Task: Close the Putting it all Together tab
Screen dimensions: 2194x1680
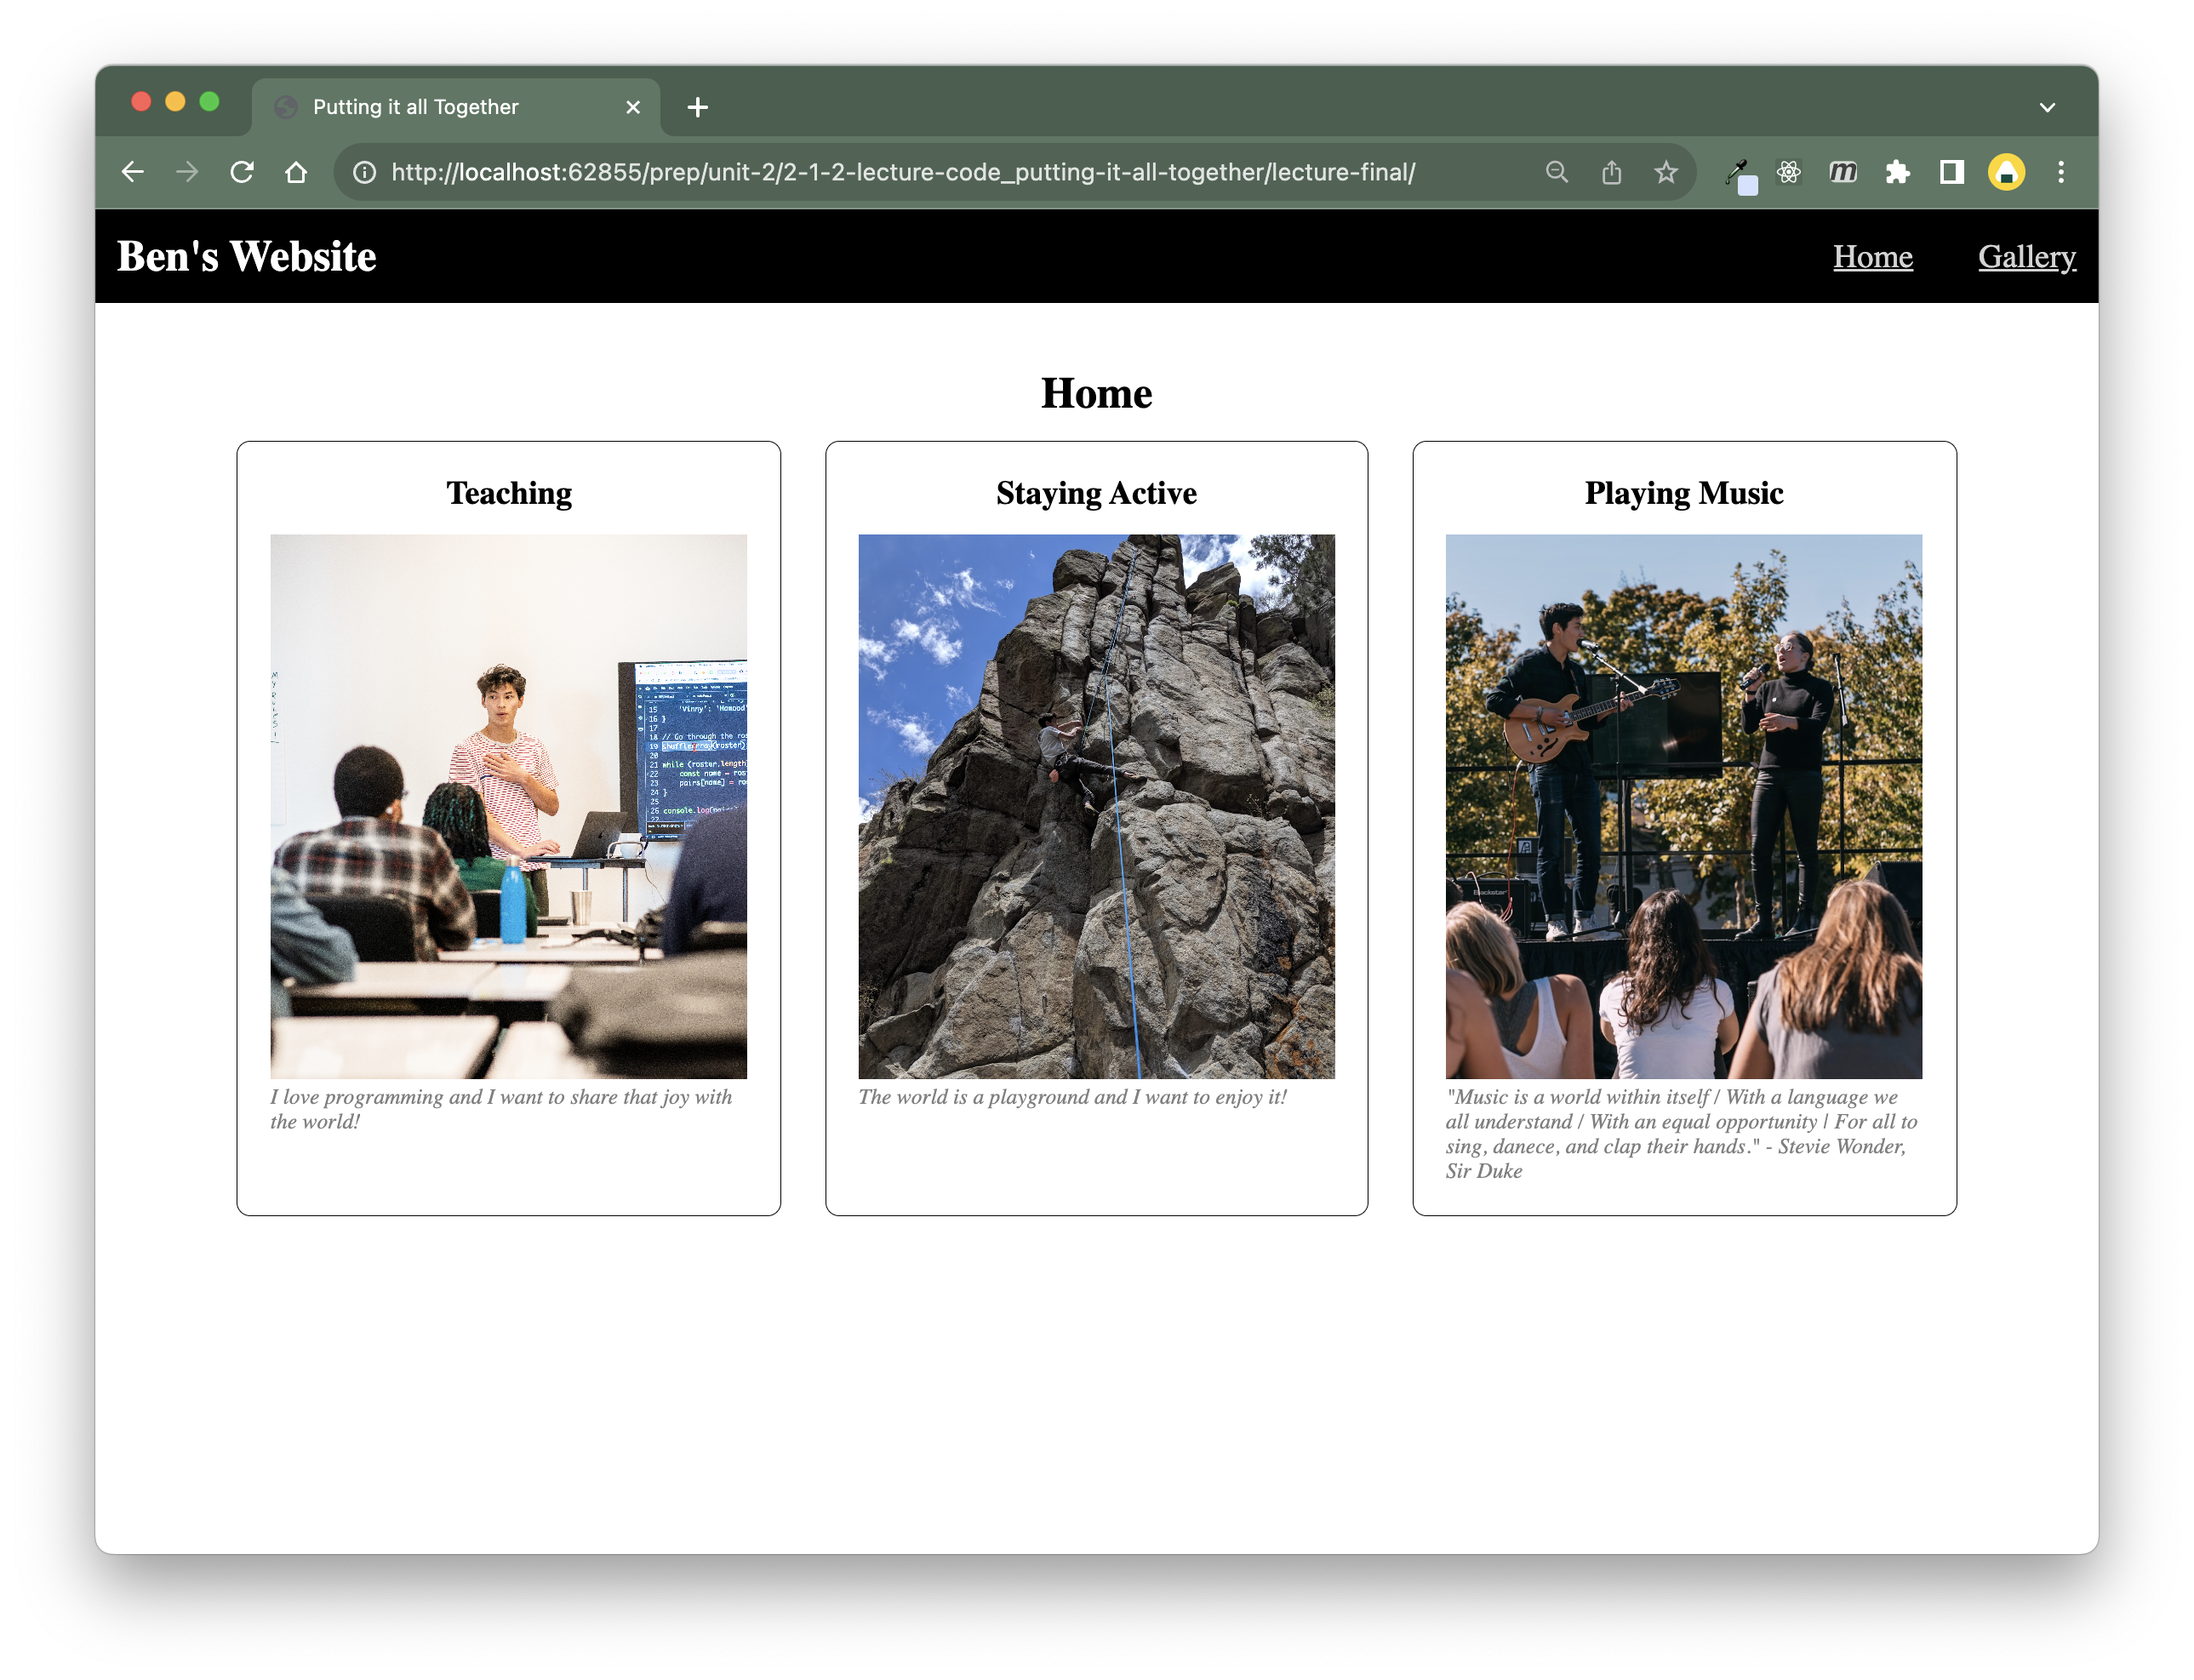Action: 633,107
